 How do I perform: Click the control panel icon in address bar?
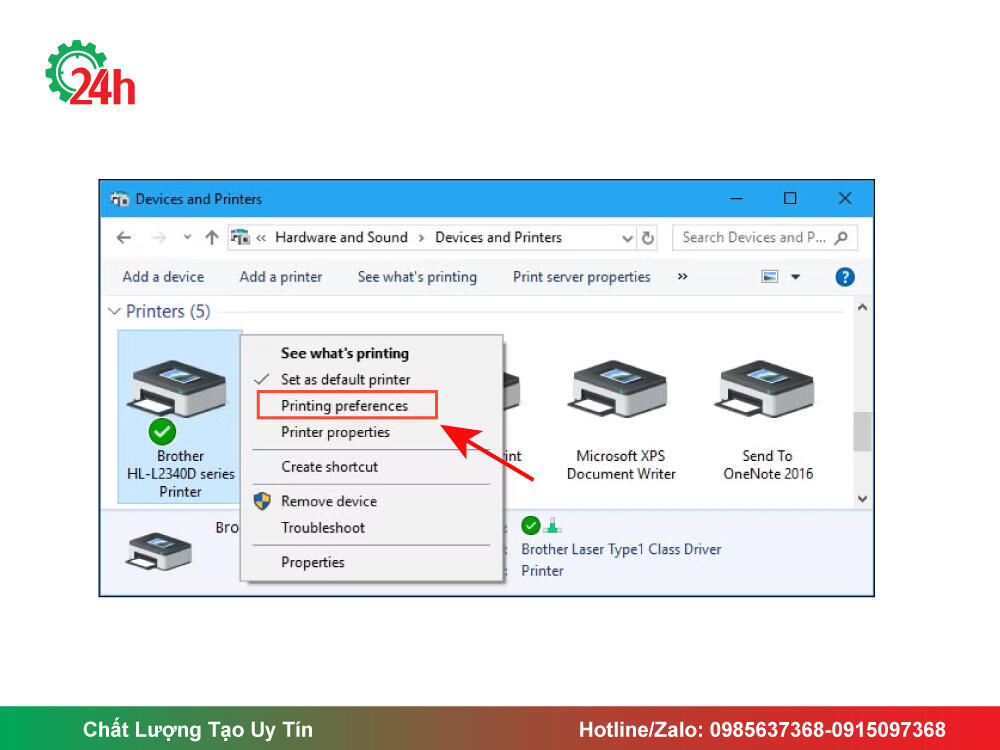coord(240,238)
